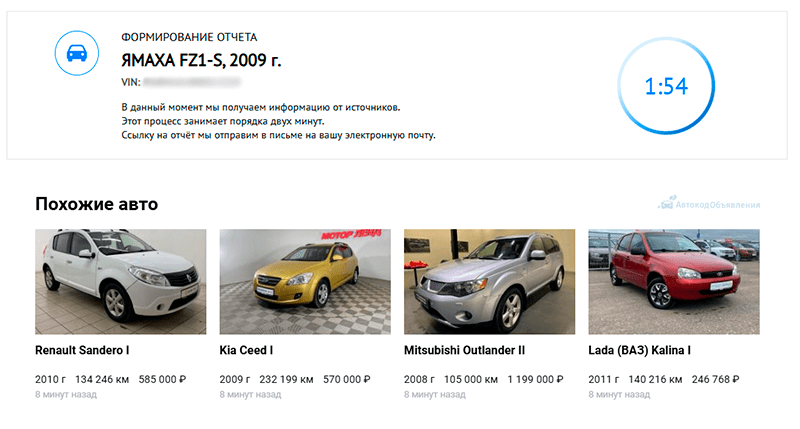The height and width of the screenshot is (429, 800).
Task: Click the 585 000 ₽ price
Action: pos(162,380)
